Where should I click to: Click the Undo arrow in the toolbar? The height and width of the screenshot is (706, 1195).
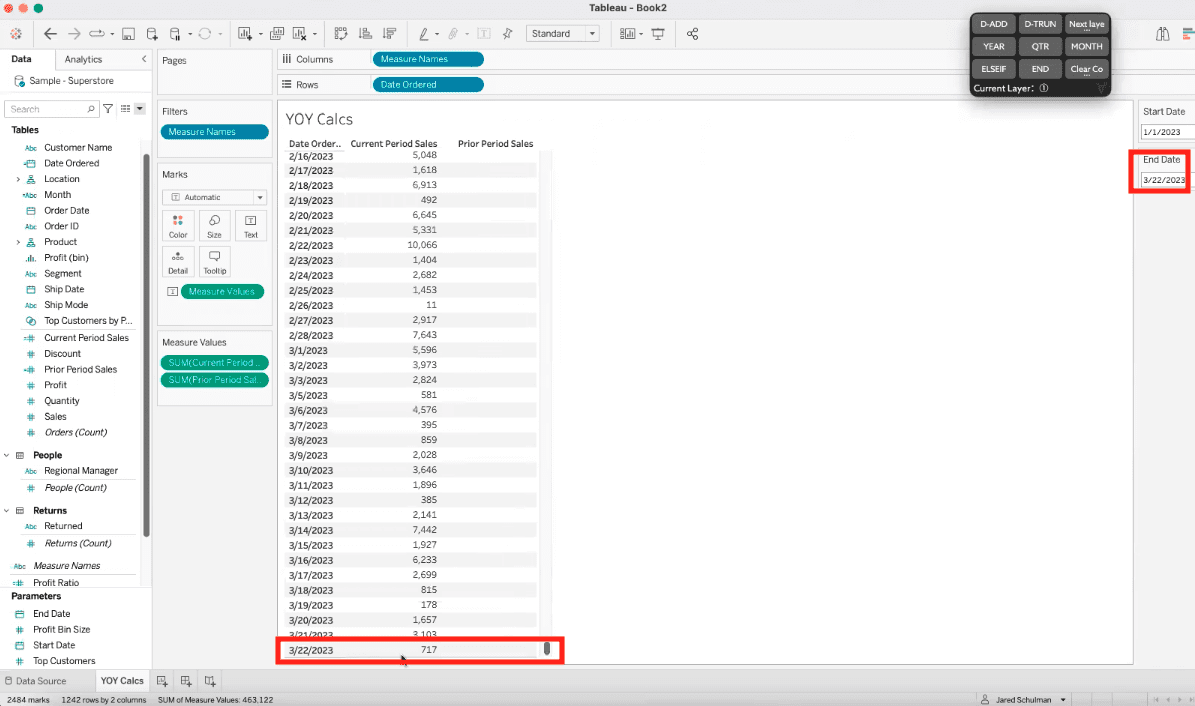[48, 33]
